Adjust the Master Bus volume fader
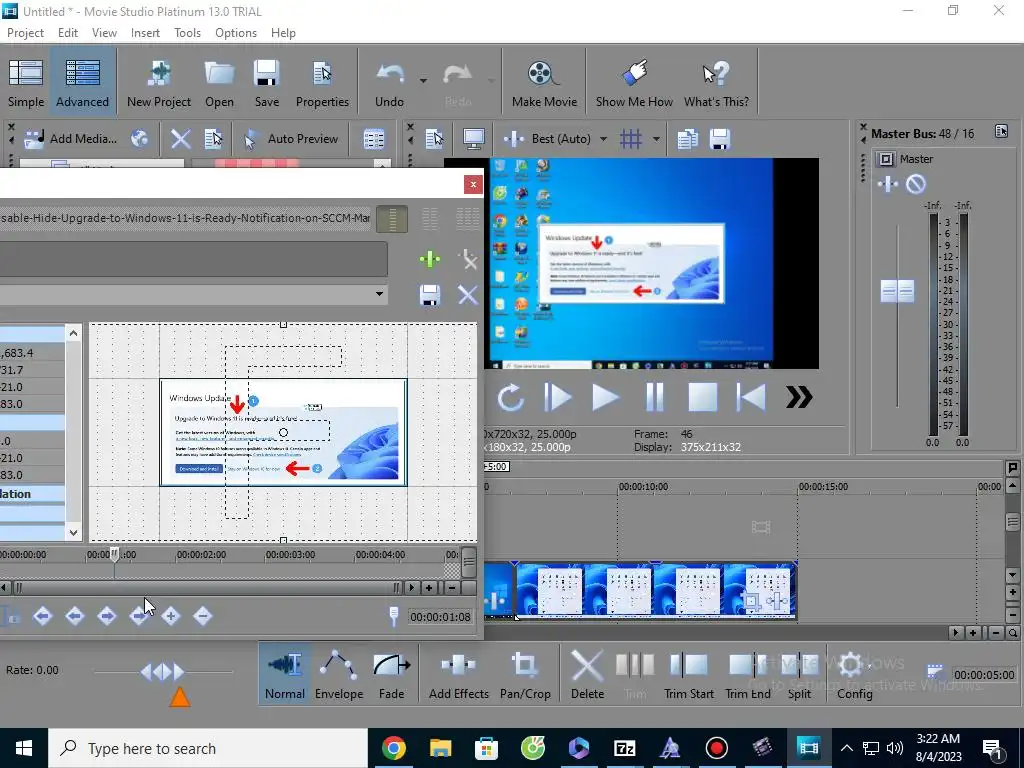Image resolution: width=1024 pixels, height=768 pixels. point(897,291)
